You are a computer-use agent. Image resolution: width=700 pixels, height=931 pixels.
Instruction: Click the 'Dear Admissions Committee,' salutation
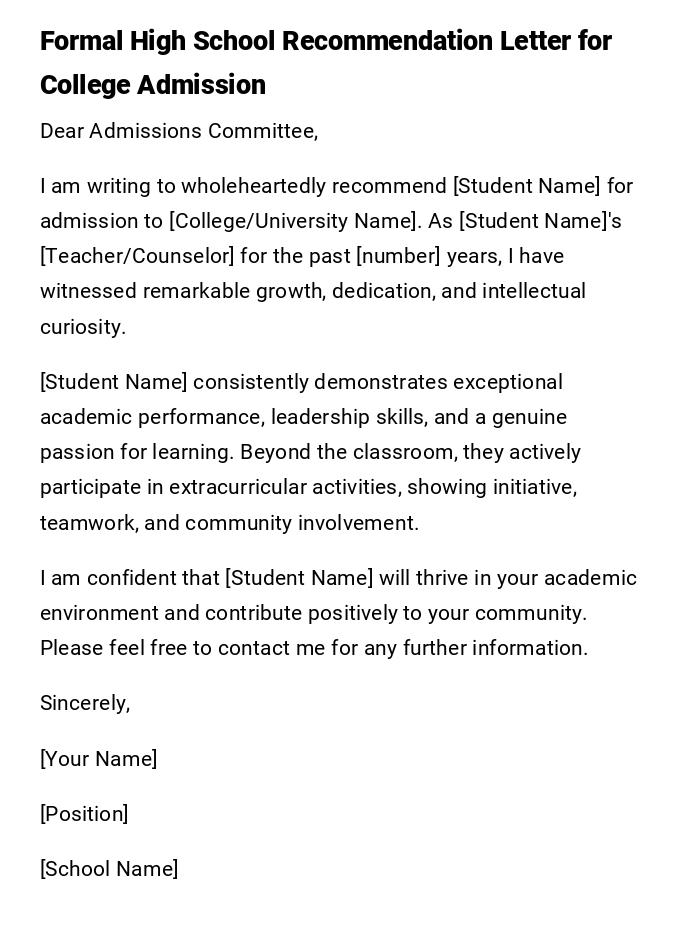click(179, 131)
